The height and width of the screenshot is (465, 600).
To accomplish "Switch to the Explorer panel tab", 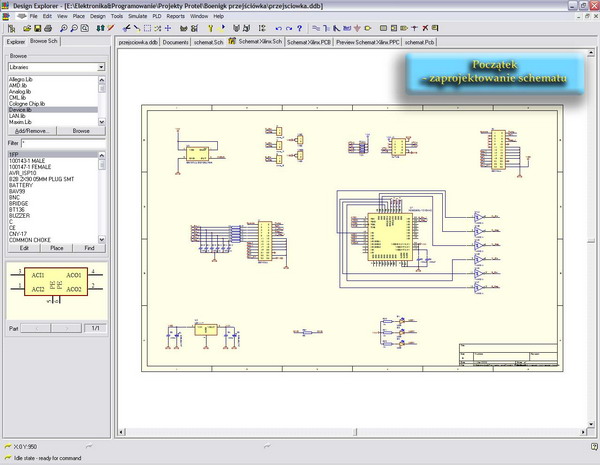I will coord(16,42).
